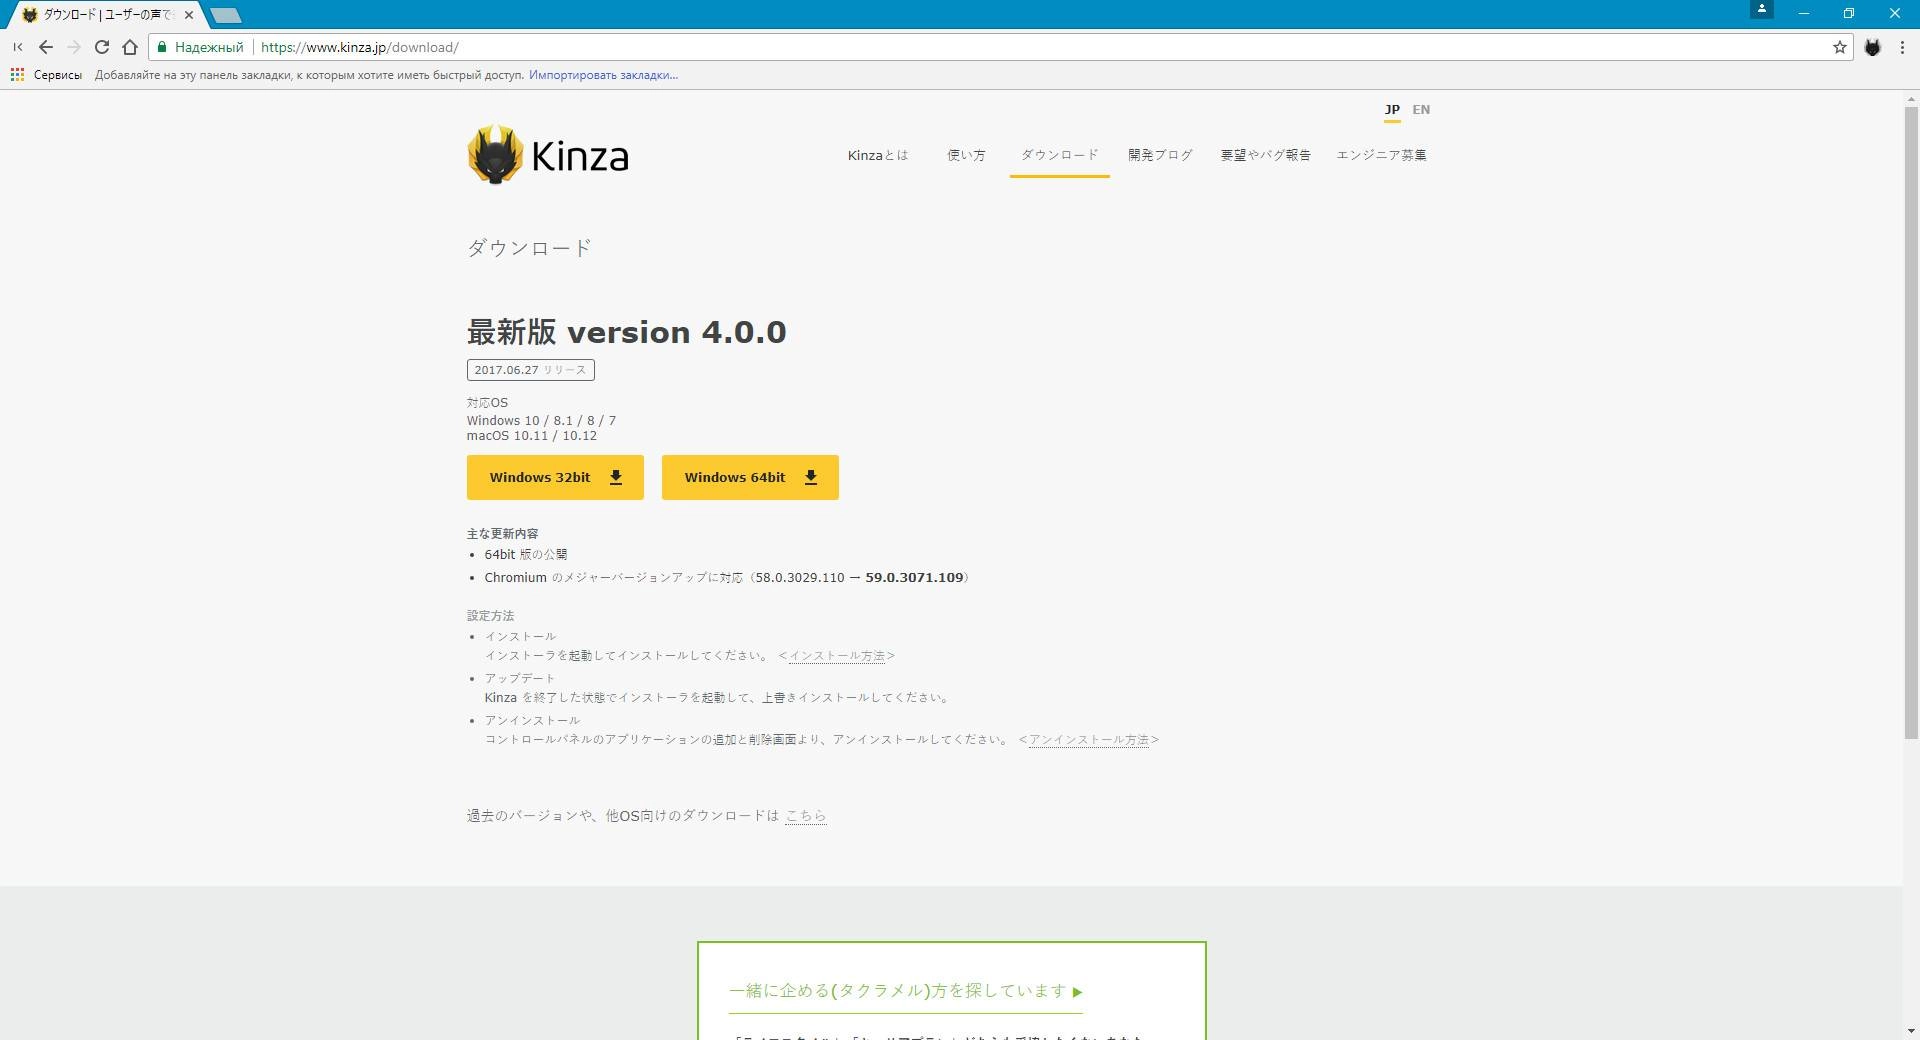1920x1040 pixels.
Task: Close the ダウンロード browser tab
Action: [189, 15]
